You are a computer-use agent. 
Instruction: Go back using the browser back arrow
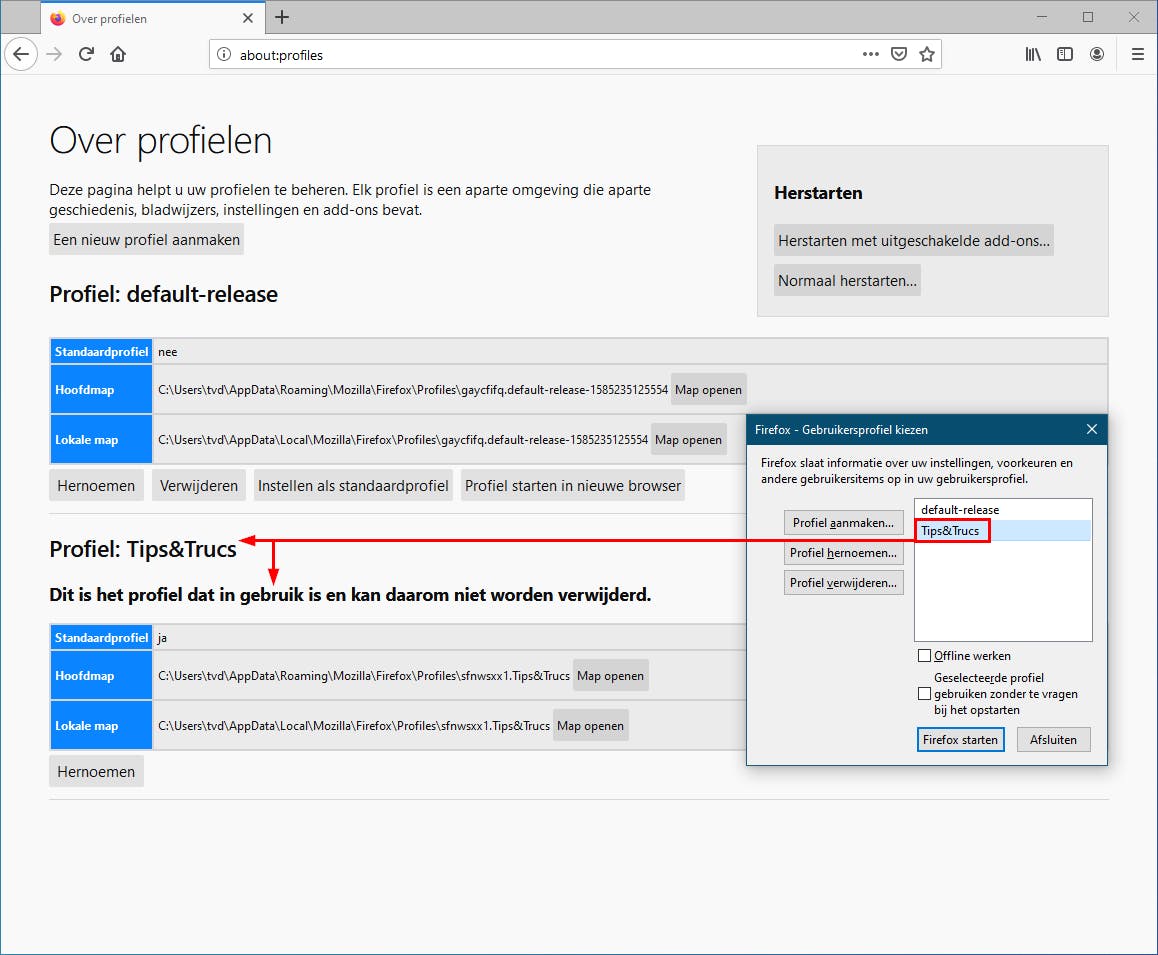pyautogui.click(x=21, y=54)
